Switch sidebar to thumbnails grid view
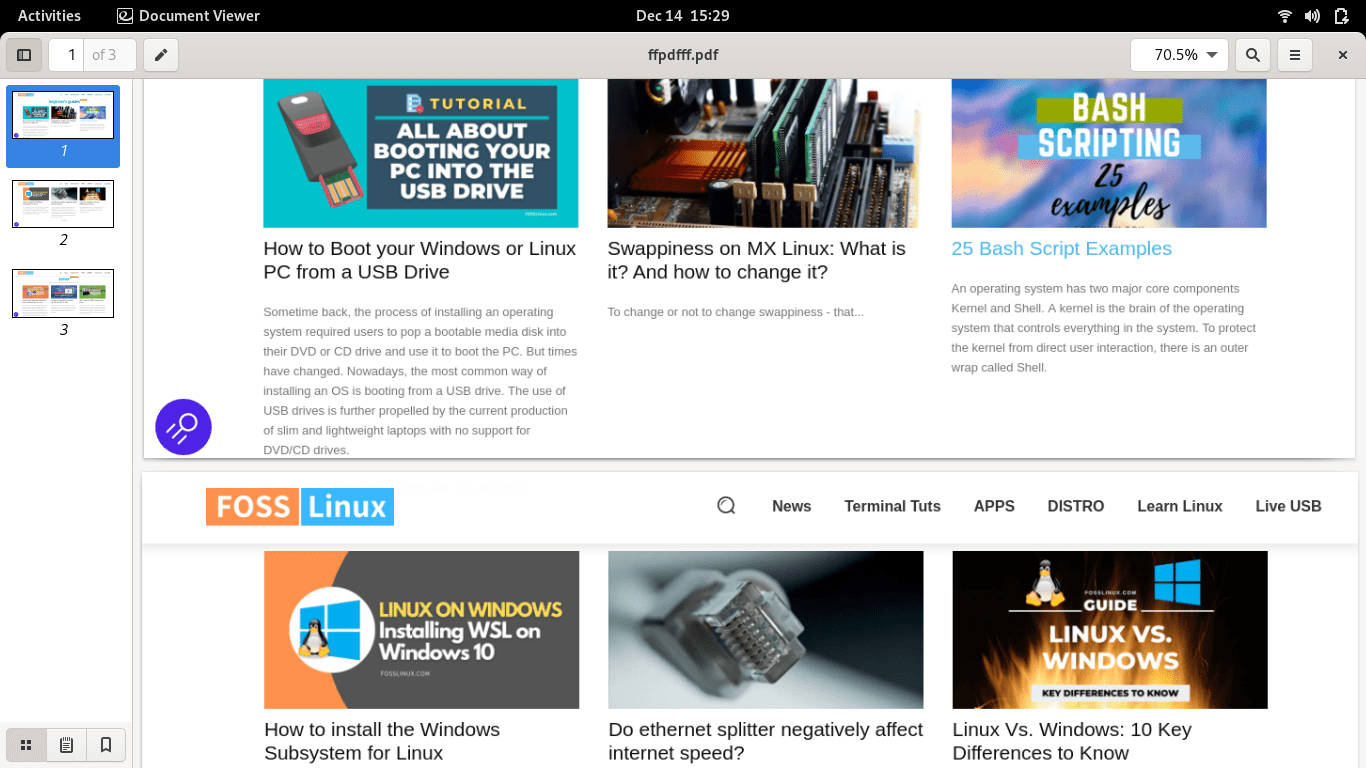Image resolution: width=1366 pixels, height=768 pixels. click(27, 745)
